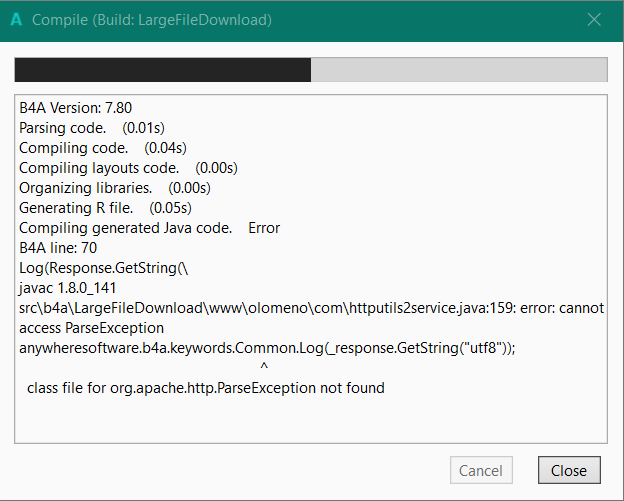The height and width of the screenshot is (501, 624).
Task: Click the anywheresoftware.b4a.keywords.Common.Log line
Action: [x=268, y=348]
